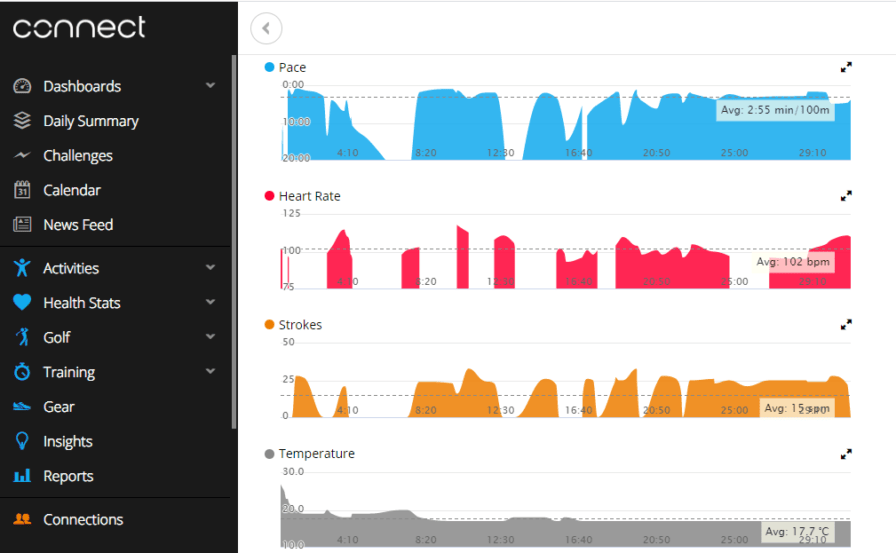Click the Calendar icon in sidebar

(x=22, y=190)
